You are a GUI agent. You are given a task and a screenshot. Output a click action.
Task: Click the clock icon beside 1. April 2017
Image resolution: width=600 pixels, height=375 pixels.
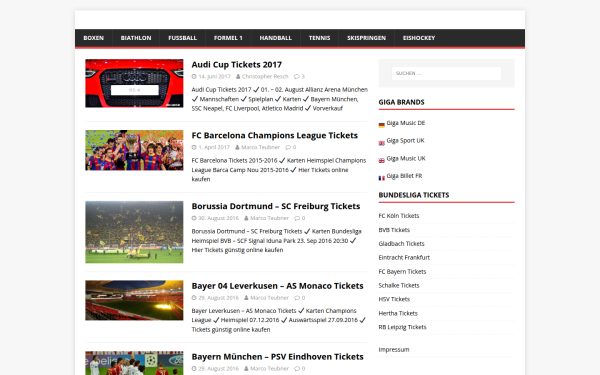(x=194, y=147)
